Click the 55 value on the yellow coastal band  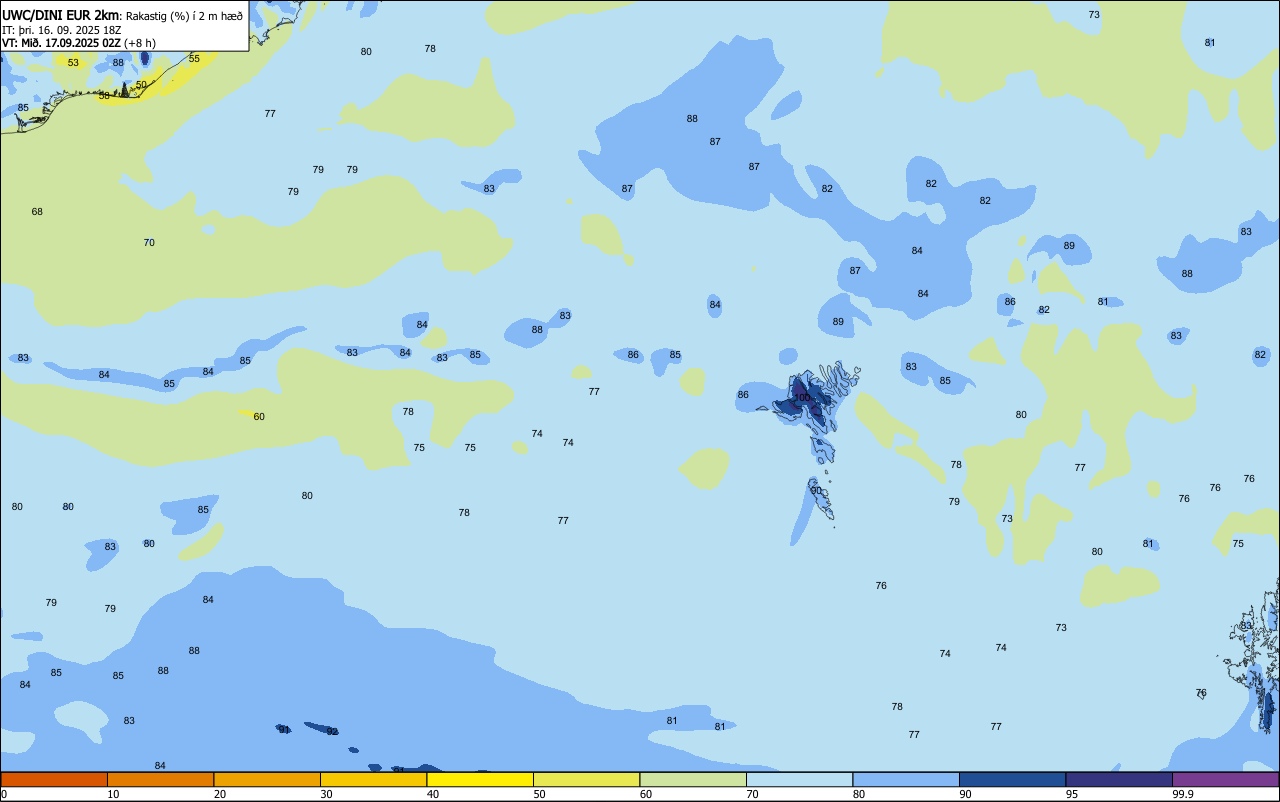click(x=194, y=59)
